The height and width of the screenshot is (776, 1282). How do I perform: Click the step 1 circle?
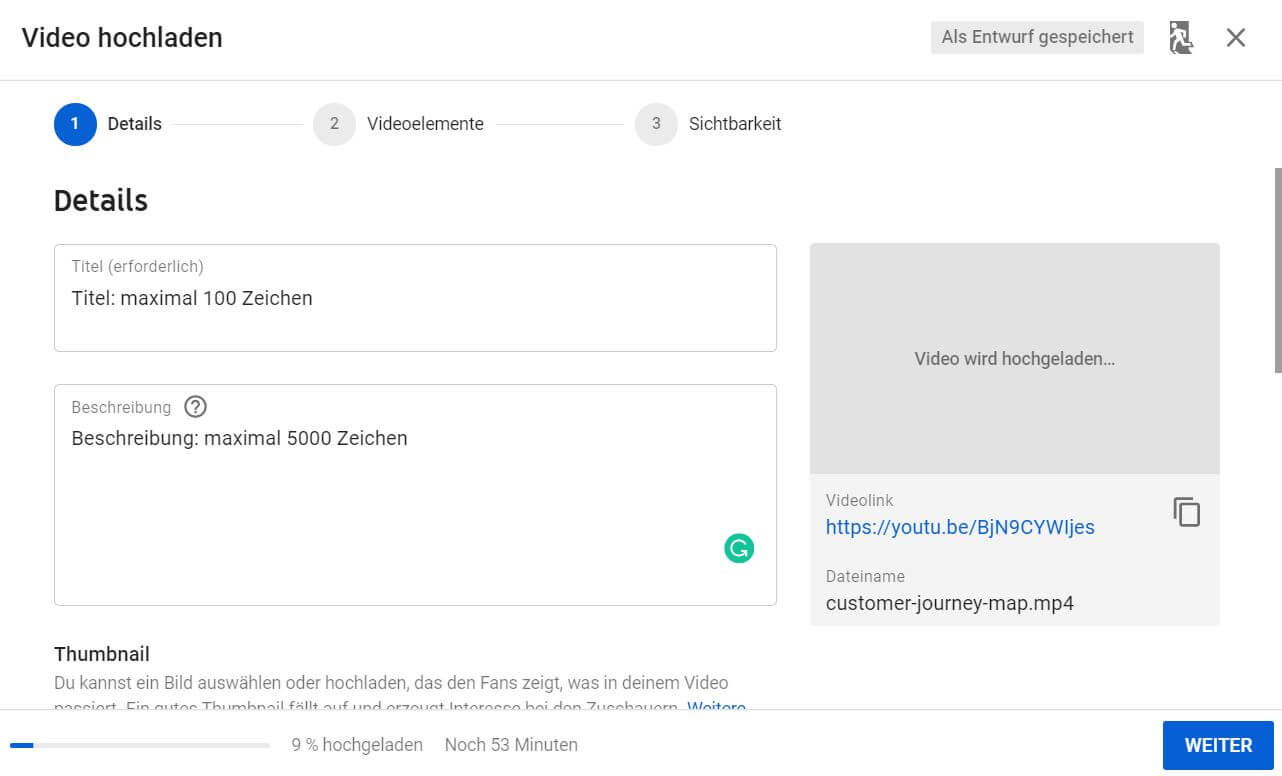[75, 124]
